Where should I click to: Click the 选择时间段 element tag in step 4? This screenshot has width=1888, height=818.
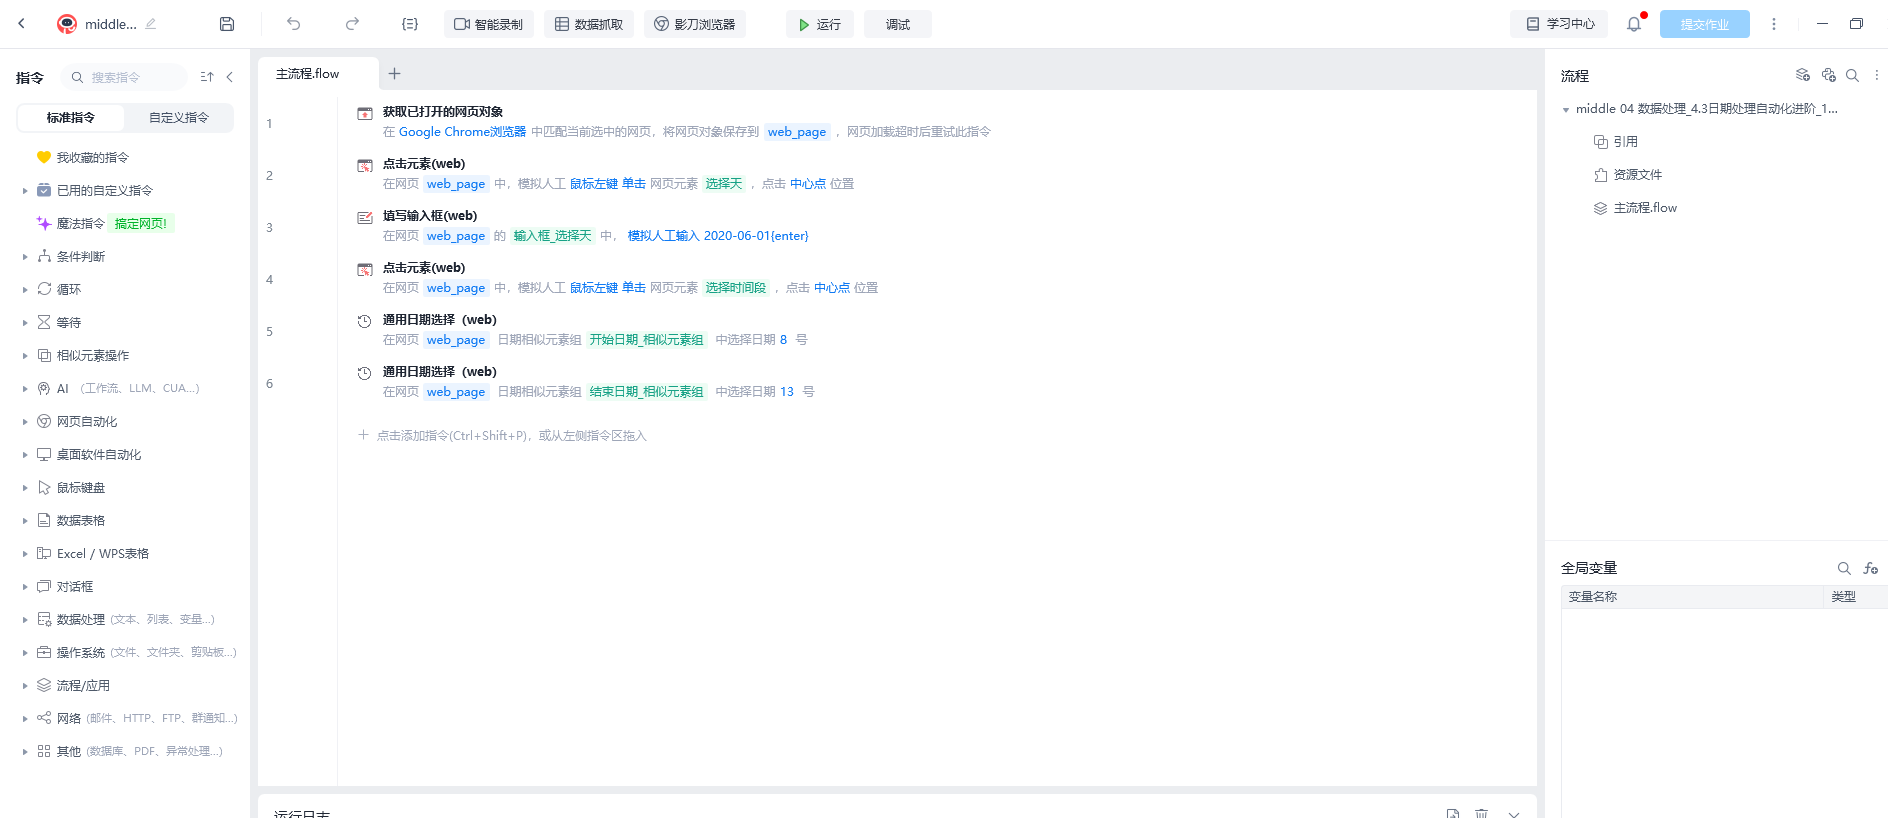(x=736, y=288)
